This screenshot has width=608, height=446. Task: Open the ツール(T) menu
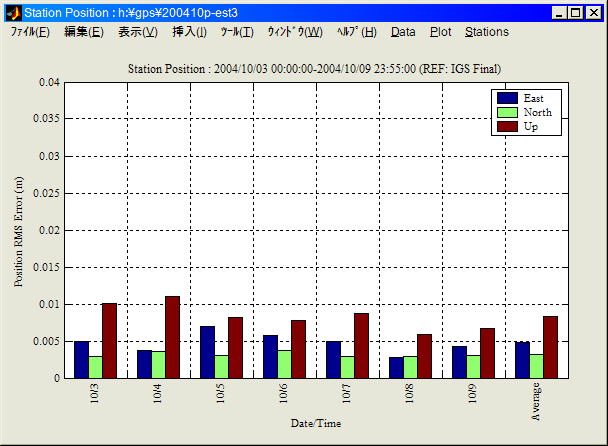(x=237, y=32)
